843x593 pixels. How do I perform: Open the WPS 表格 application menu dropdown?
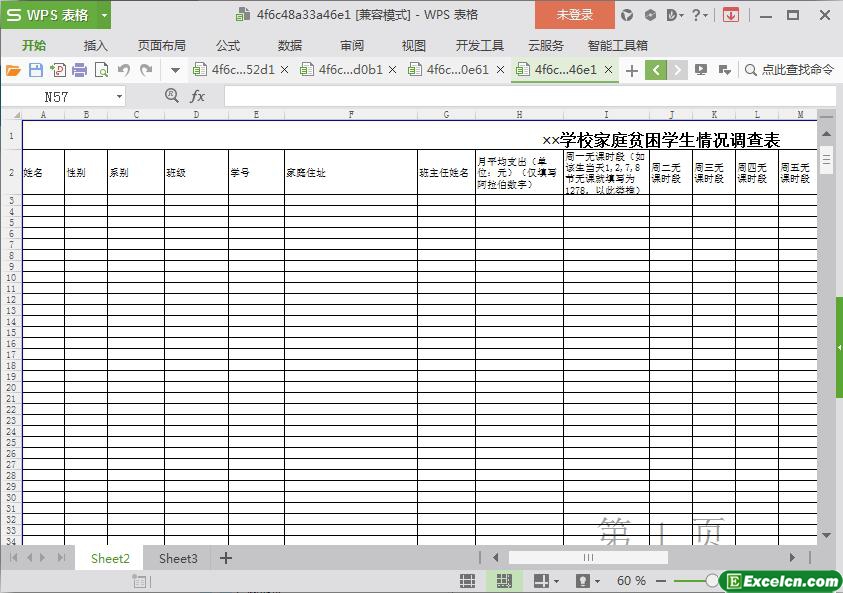[x=104, y=15]
